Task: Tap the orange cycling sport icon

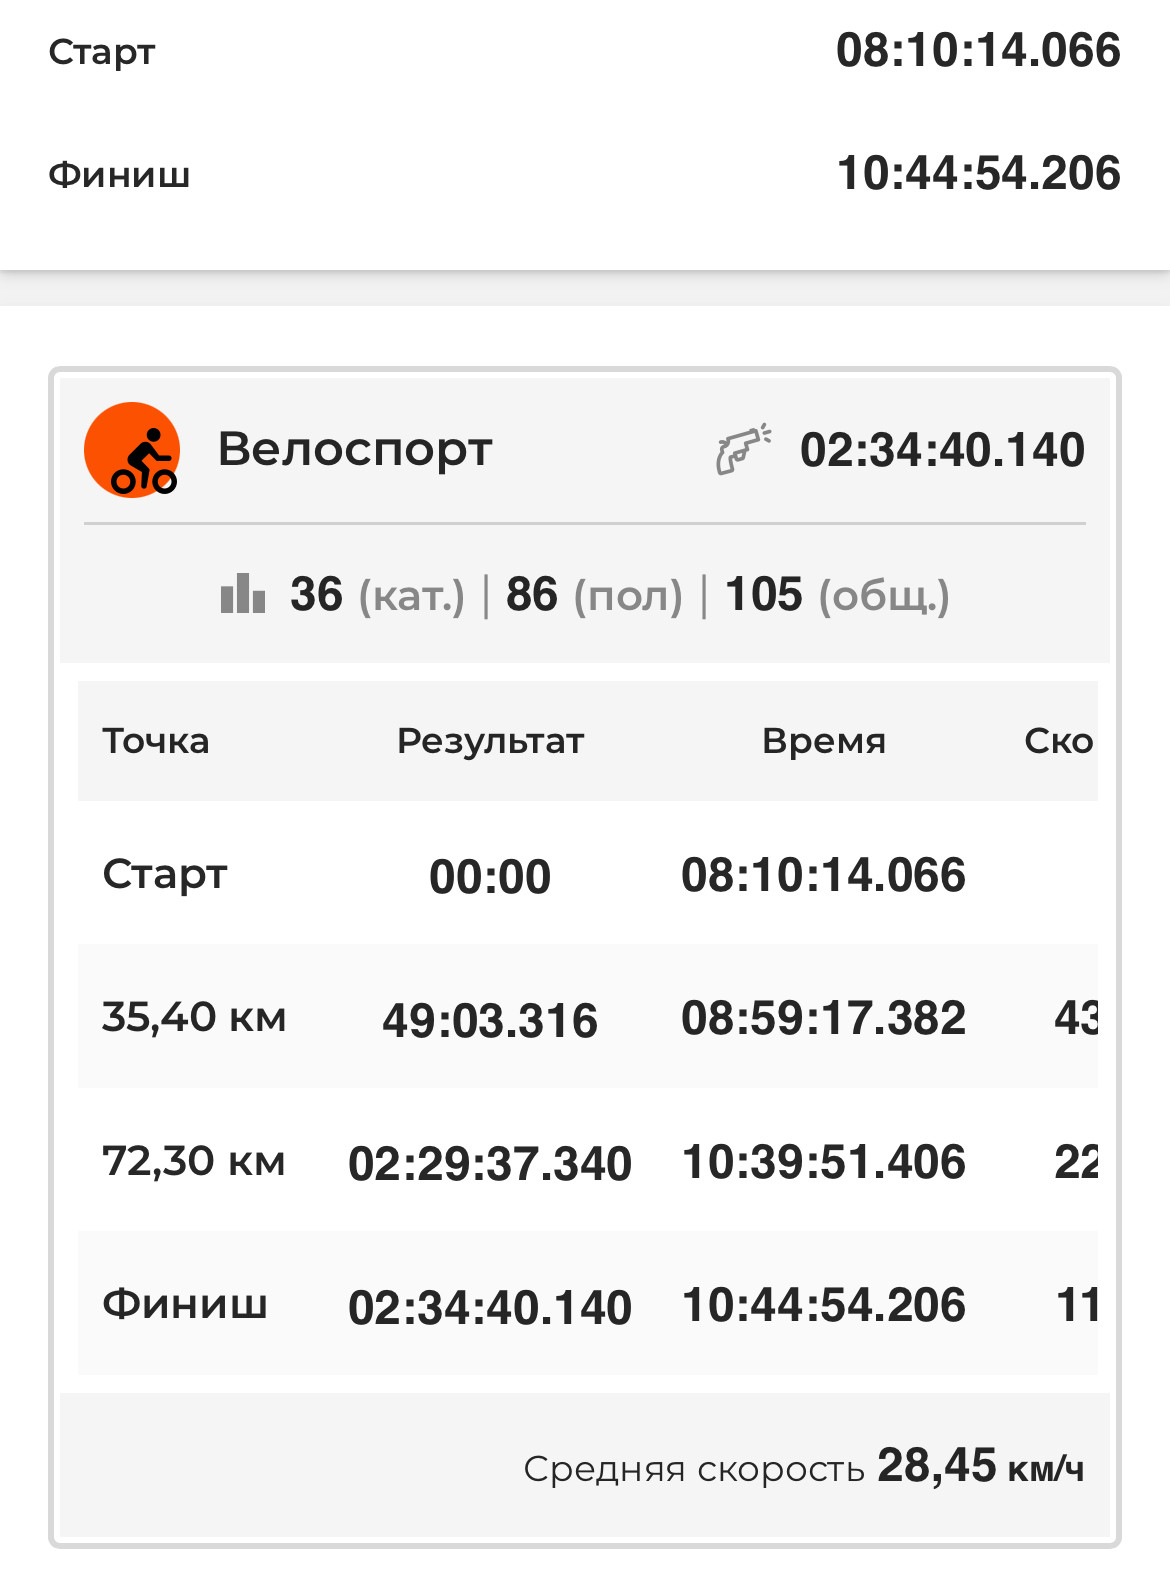Action: (x=132, y=450)
